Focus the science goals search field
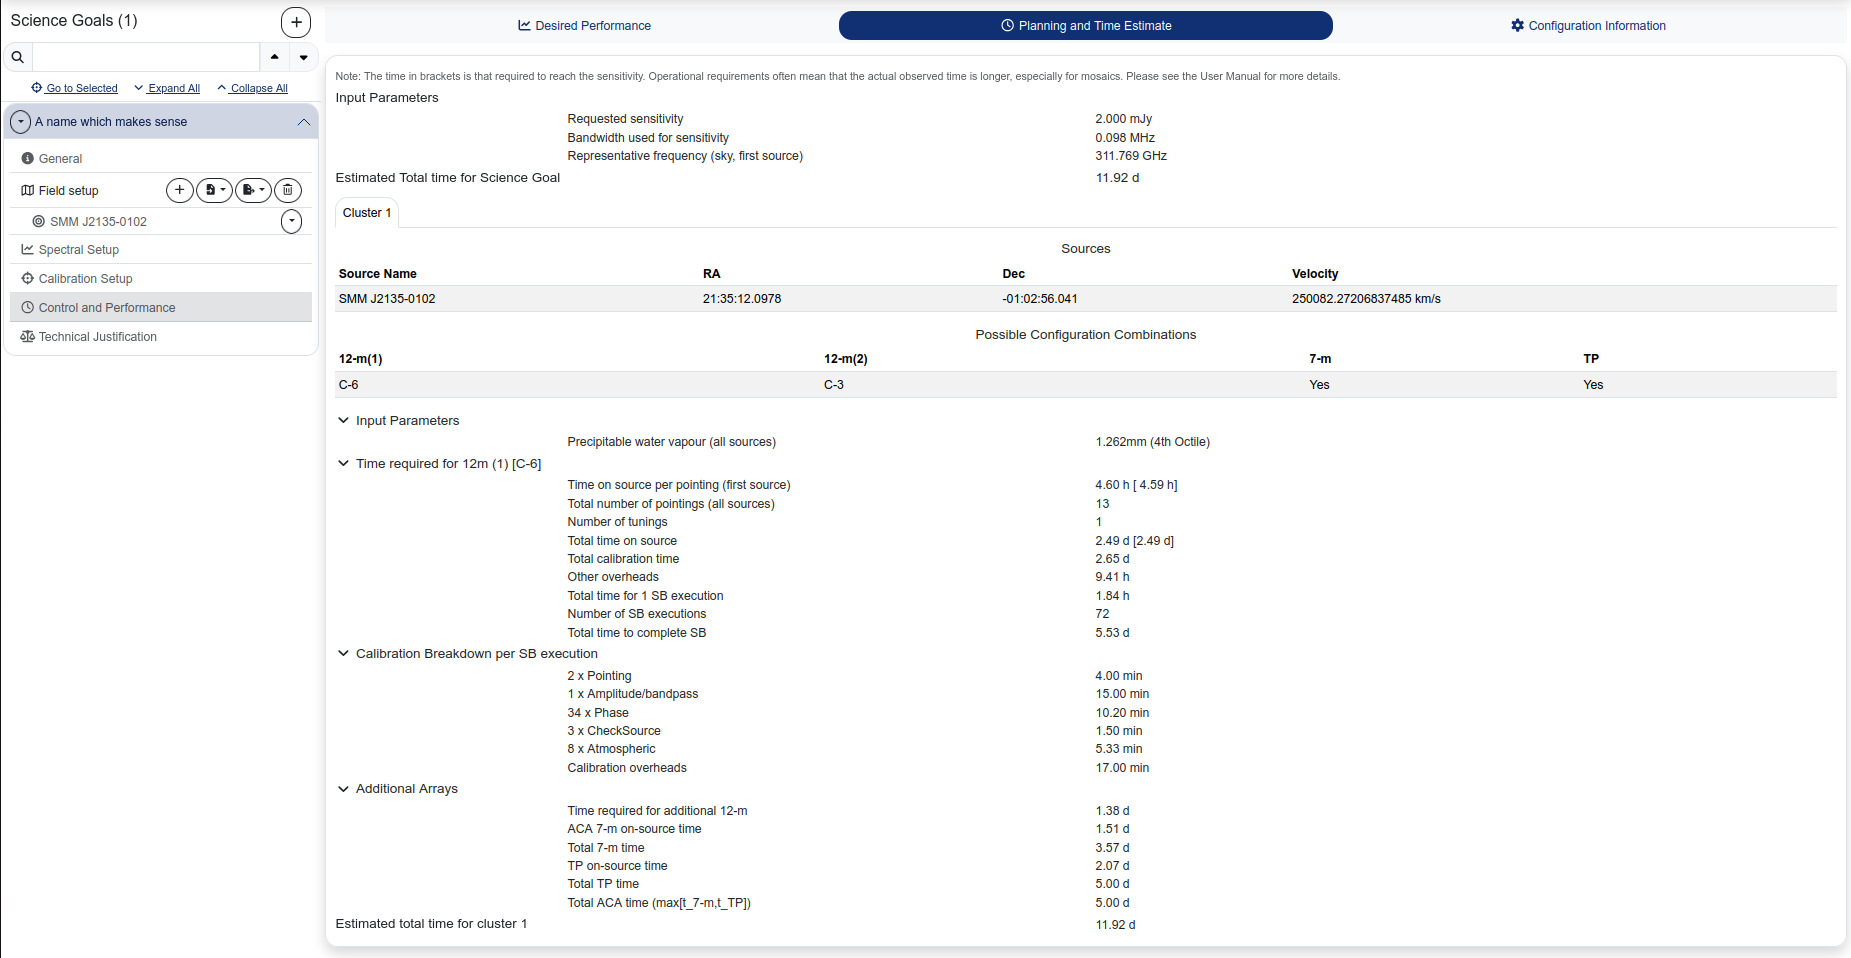1851x958 pixels. pos(146,57)
